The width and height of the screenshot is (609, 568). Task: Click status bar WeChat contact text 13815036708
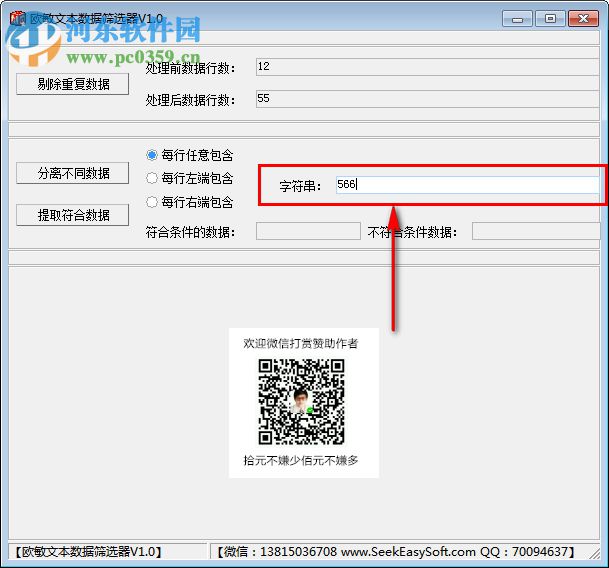[298, 552]
